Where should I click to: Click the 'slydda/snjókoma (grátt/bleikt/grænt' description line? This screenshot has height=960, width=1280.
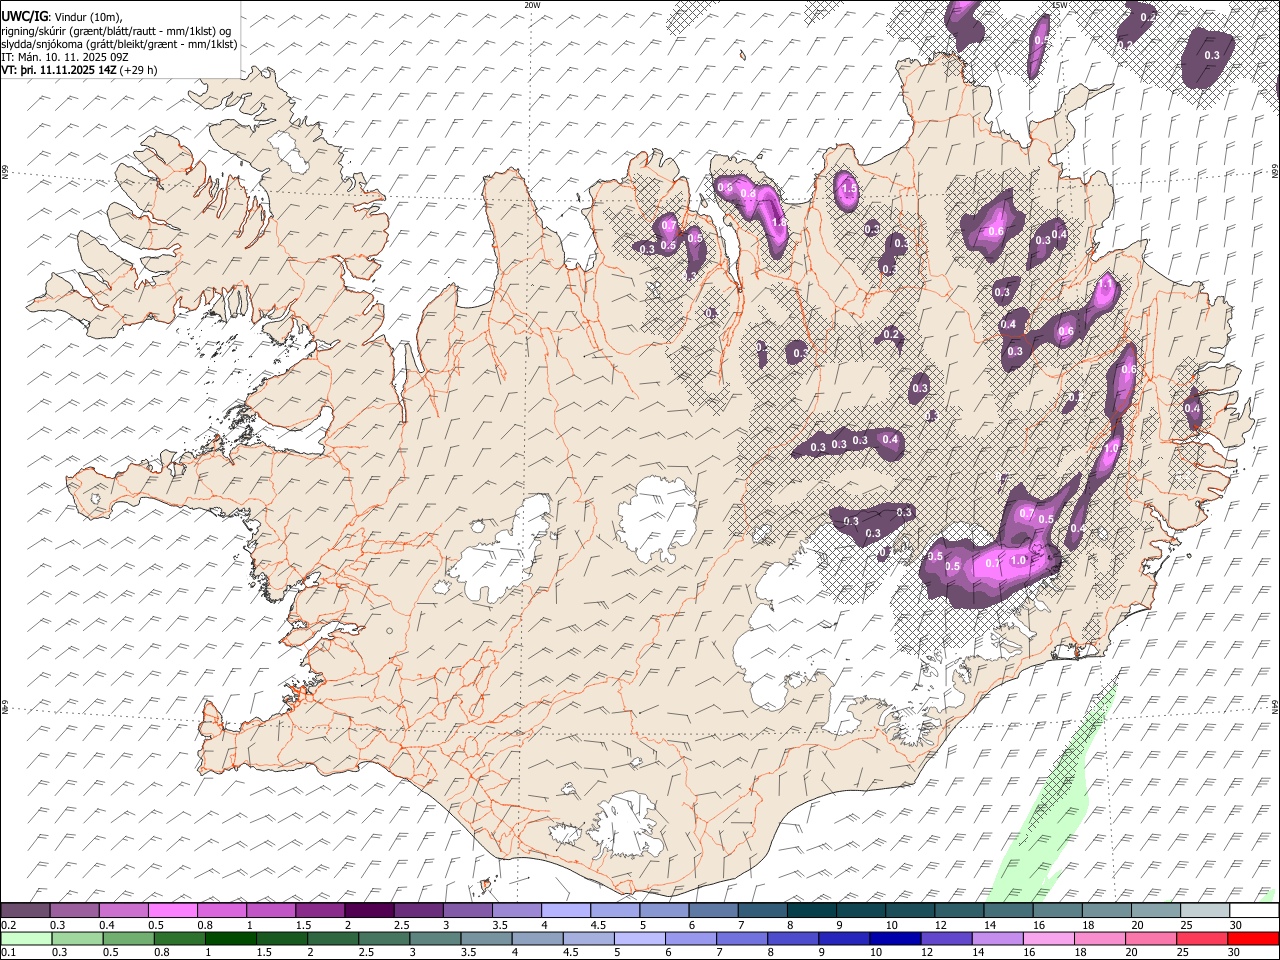coord(119,44)
